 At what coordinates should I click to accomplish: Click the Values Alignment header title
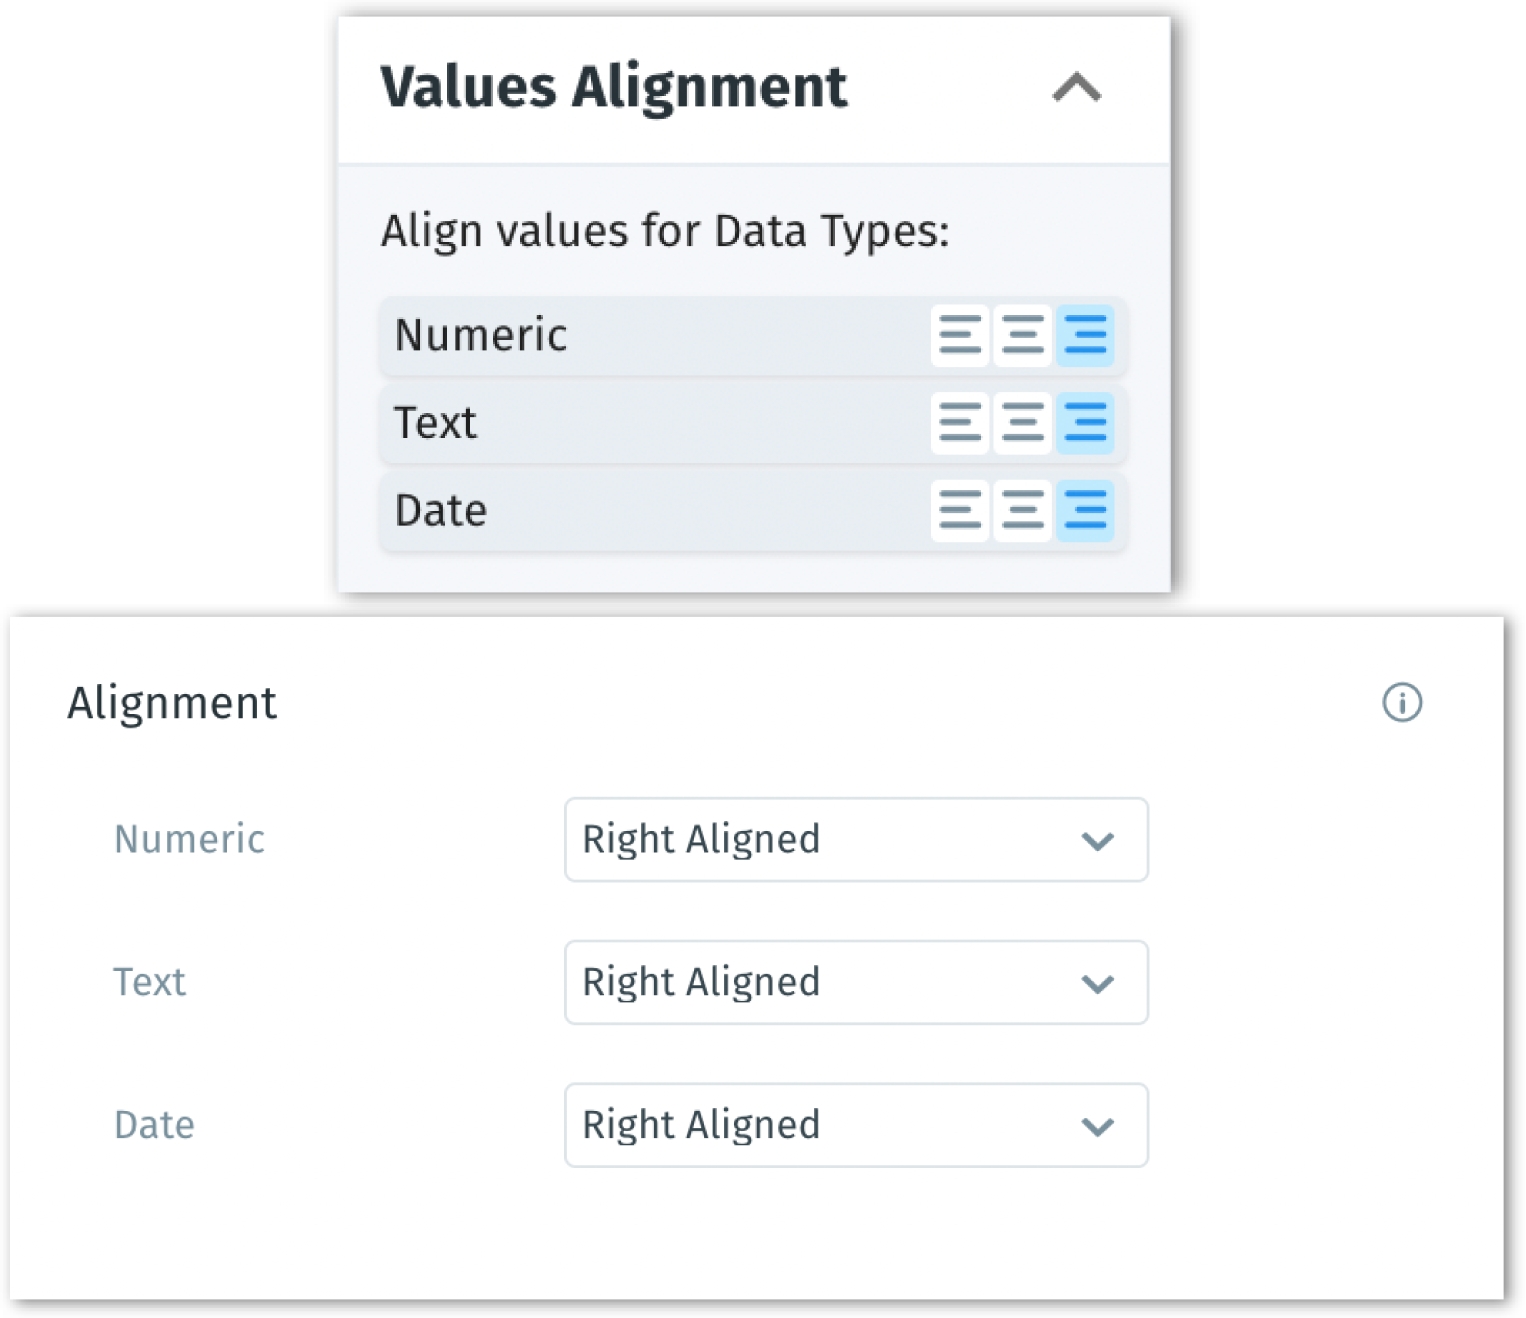(x=613, y=88)
